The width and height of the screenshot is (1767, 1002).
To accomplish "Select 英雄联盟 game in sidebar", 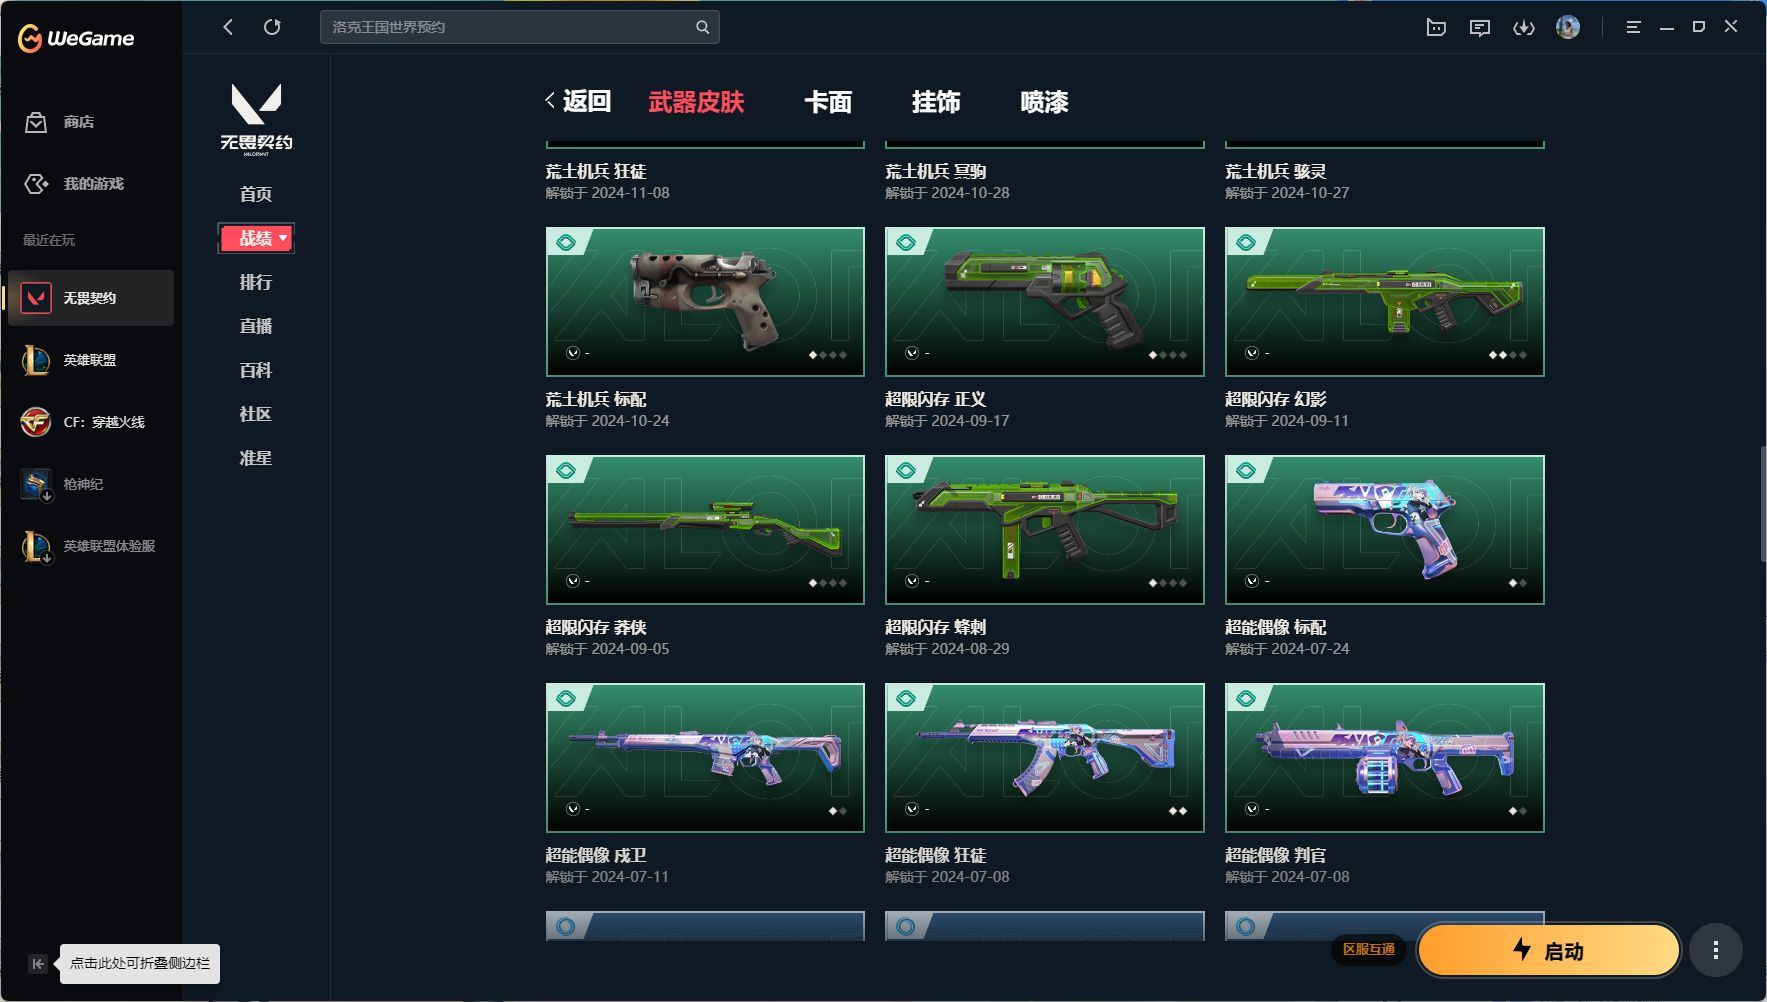I will click(x=91, y=360).
